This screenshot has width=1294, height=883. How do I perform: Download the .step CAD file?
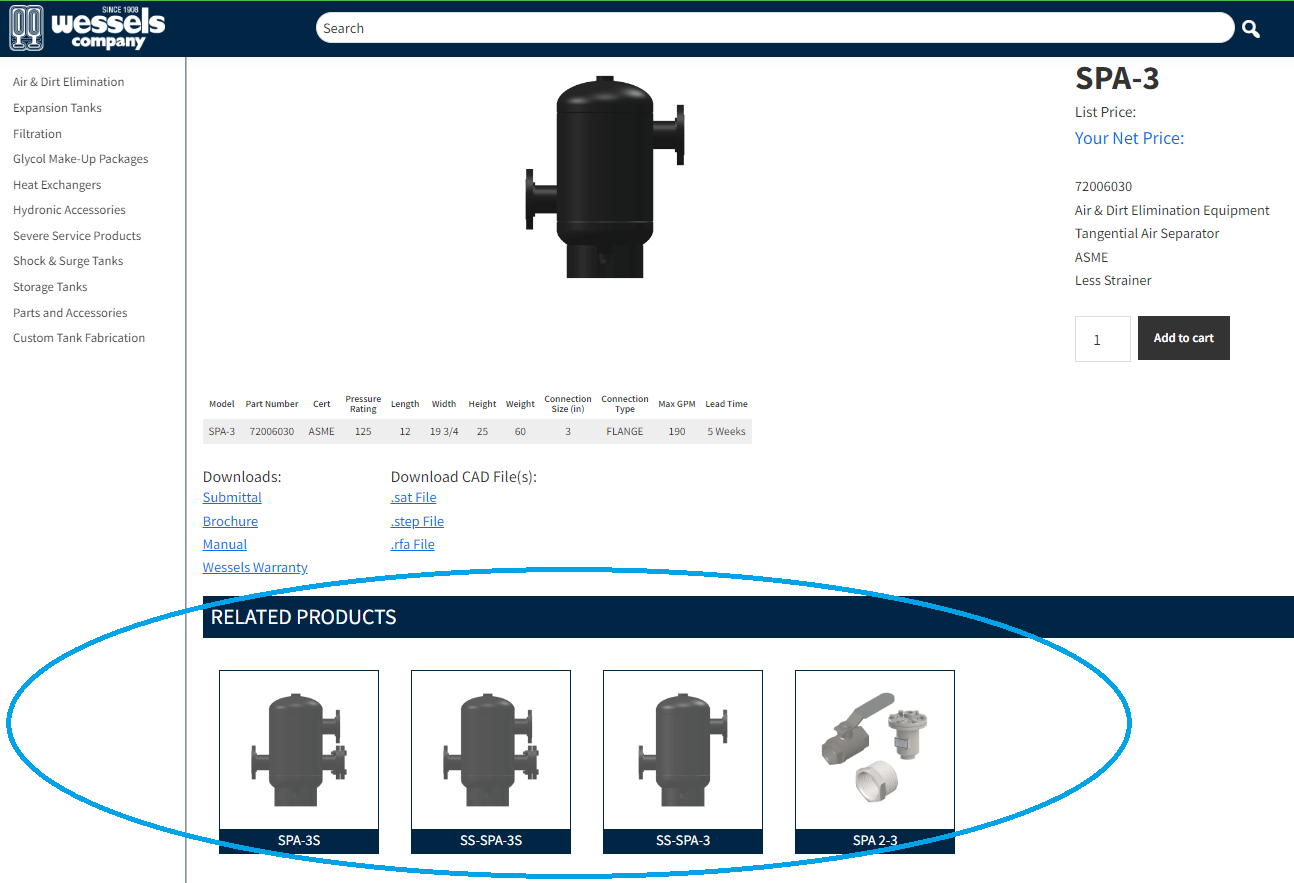pyautogui.click(x=417, y=522)
